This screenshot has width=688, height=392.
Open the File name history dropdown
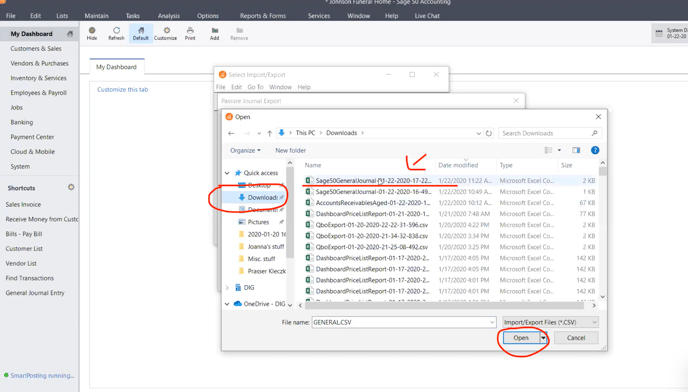click(x=492, y=322)
